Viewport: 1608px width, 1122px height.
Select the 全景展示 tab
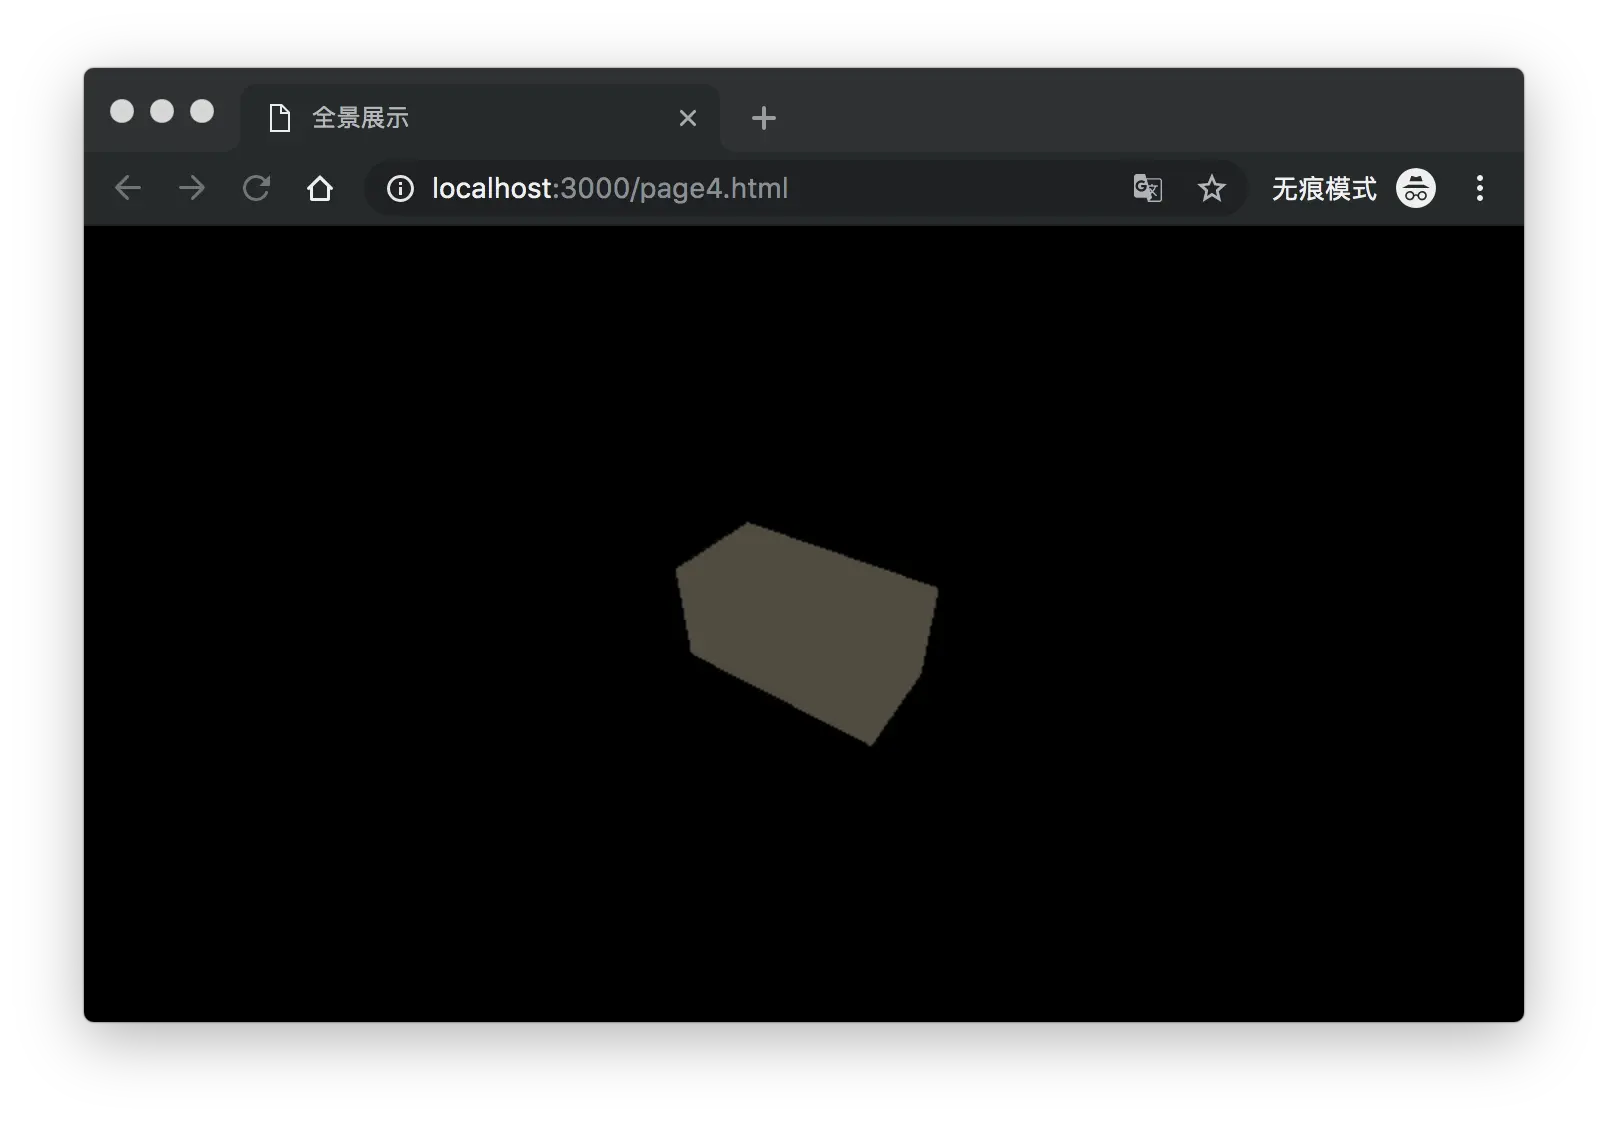click(480, 118)
